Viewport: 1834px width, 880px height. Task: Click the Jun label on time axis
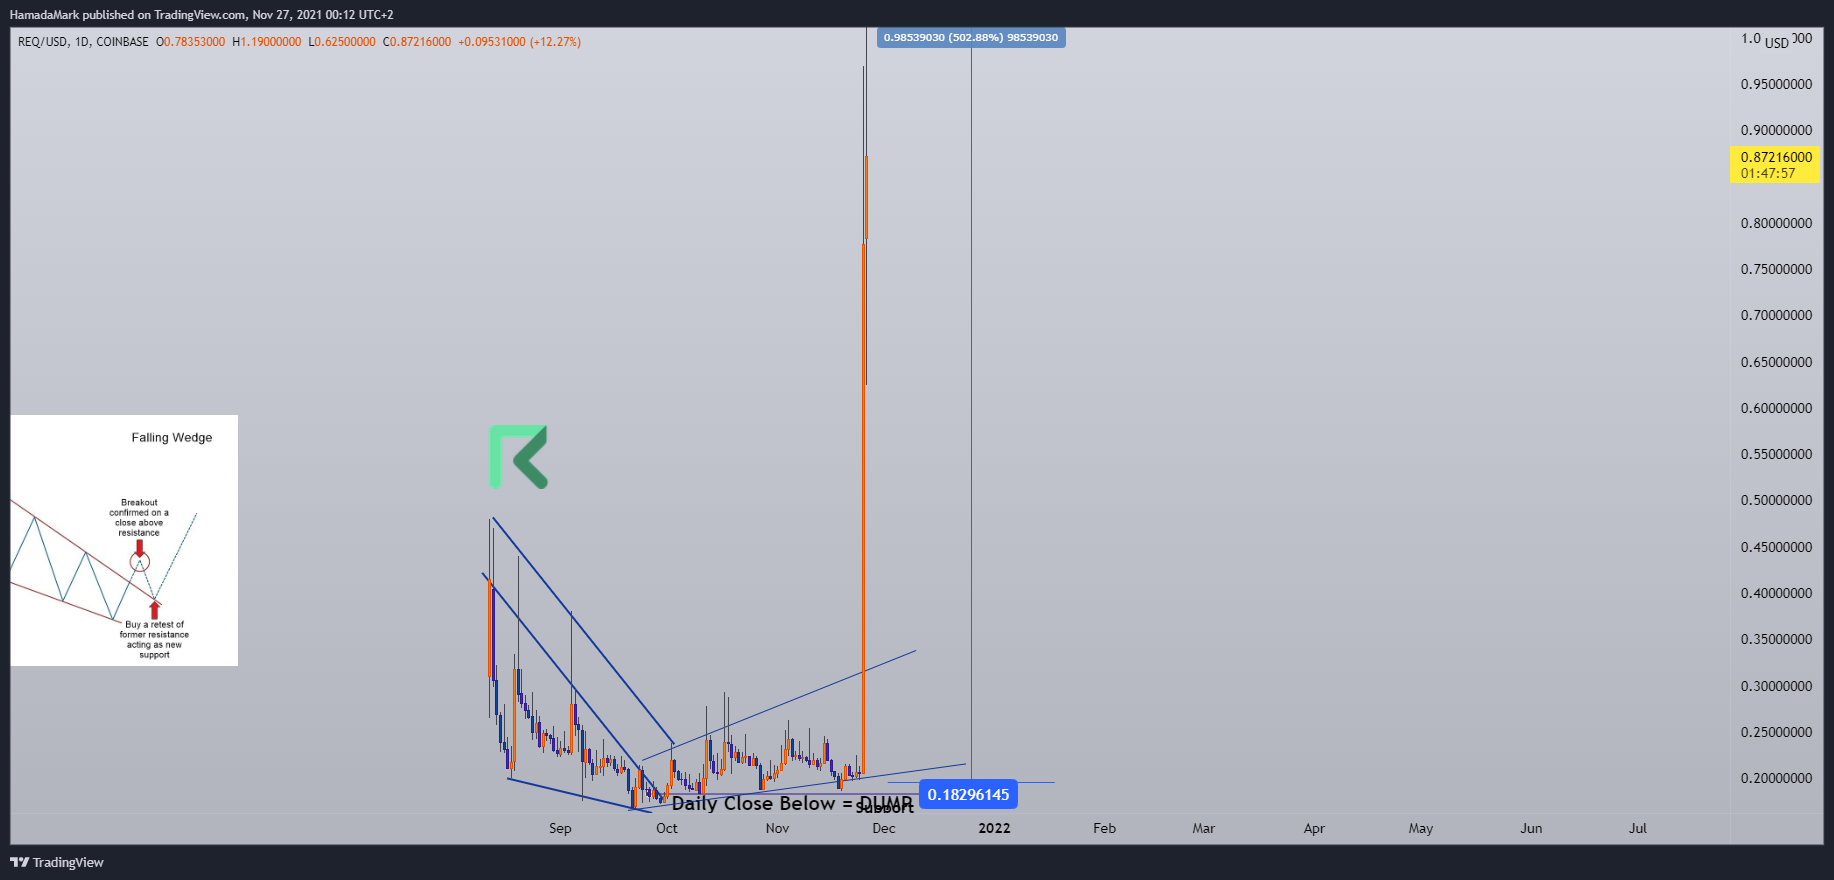pyautogui.click(x=1531, y=828)
